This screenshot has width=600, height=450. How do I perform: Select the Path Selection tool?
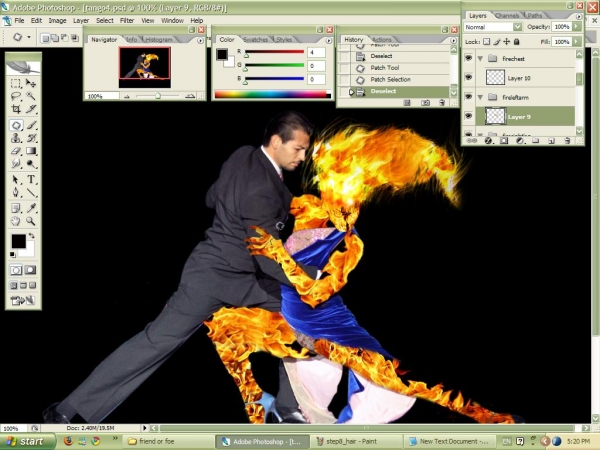[x=16, y=179]
